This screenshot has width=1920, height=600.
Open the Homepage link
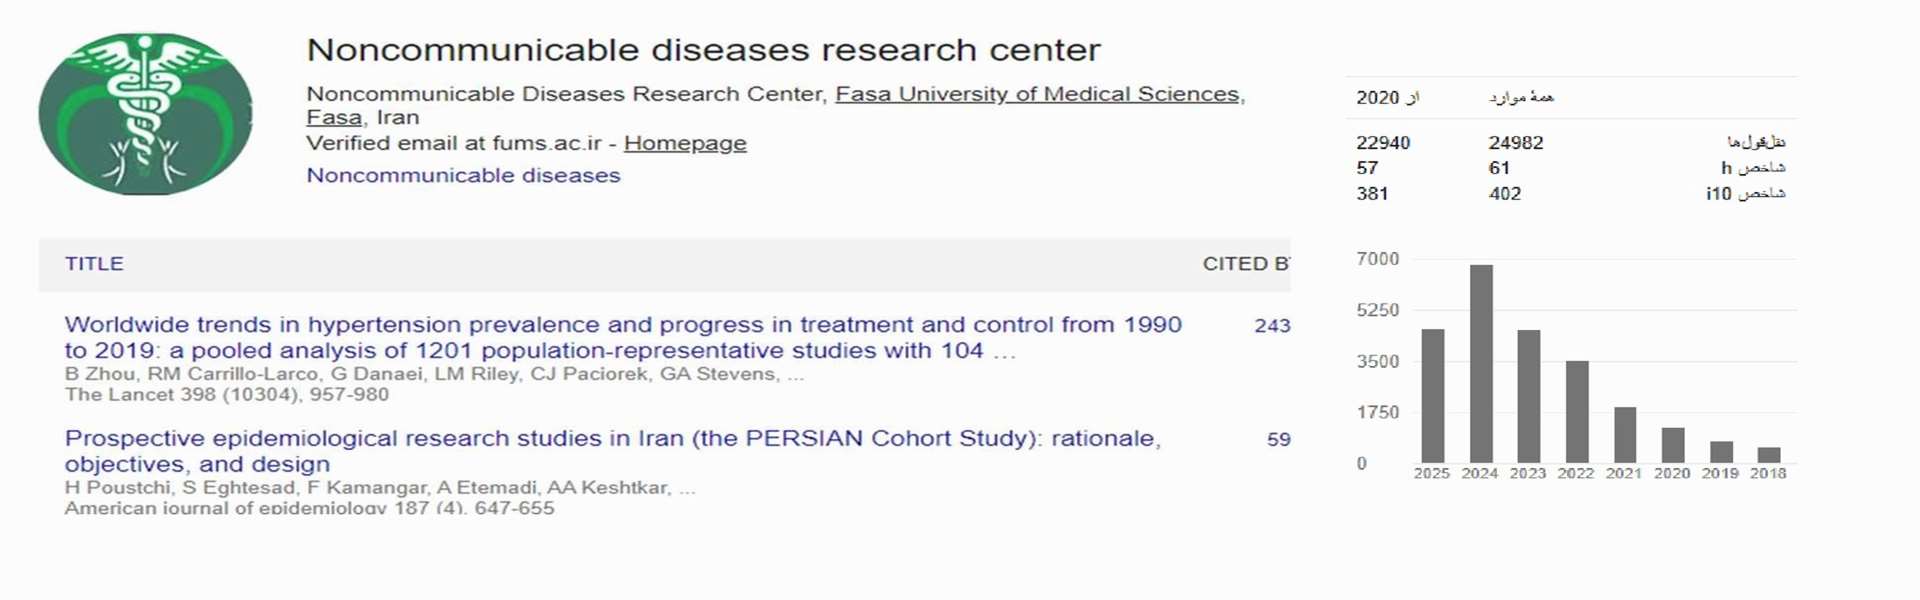click(x=685, y=143)
